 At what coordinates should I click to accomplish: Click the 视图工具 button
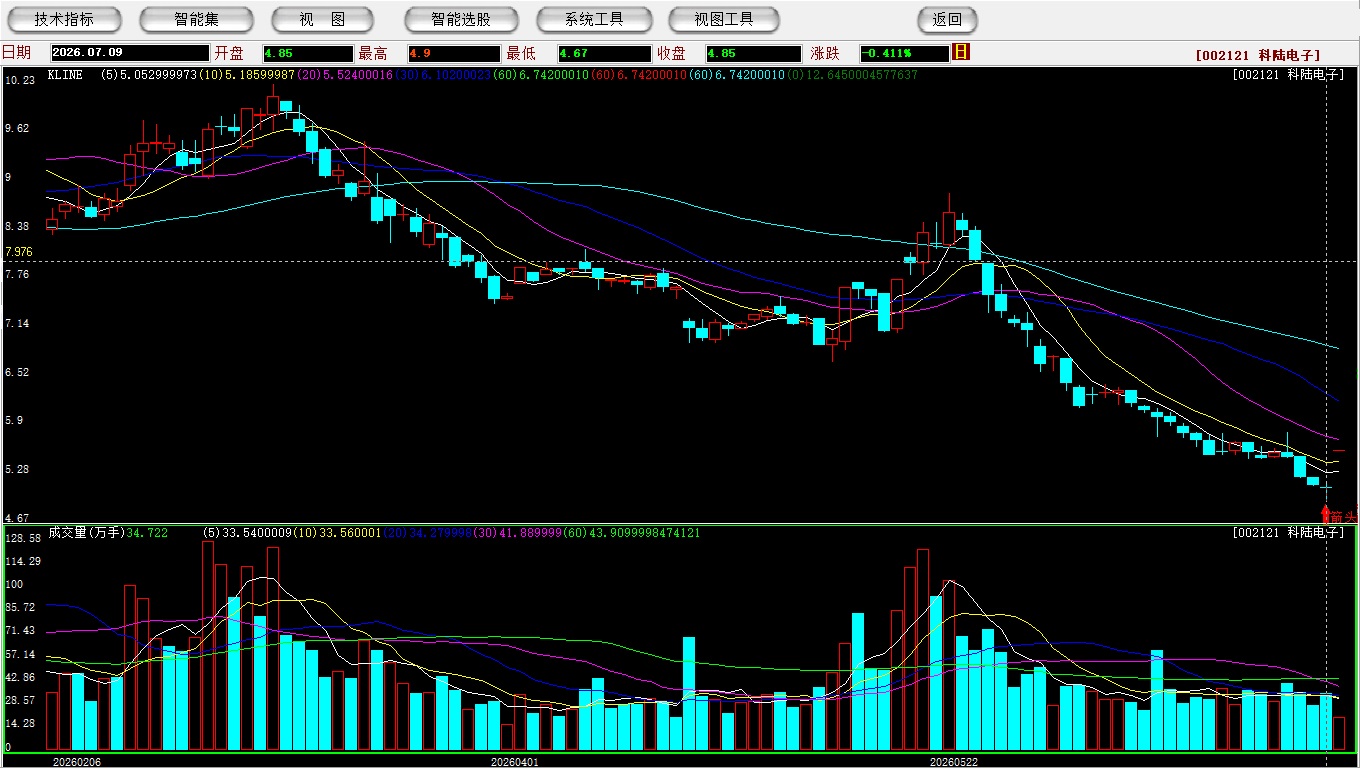[725, 20]
